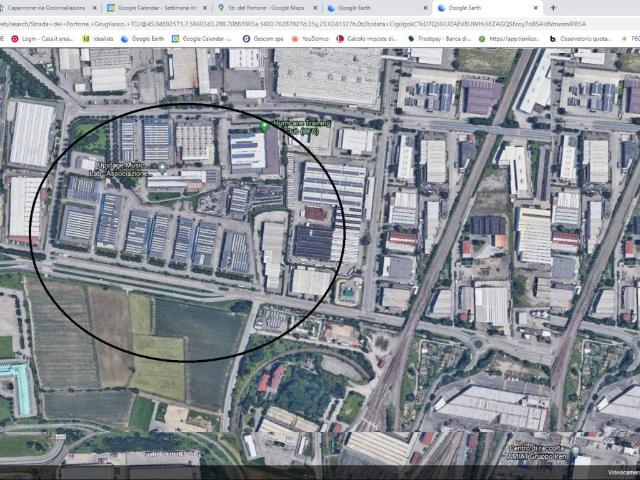640x480 pixels.
Task: Click the Hurricane Training Club map pin
Action: pyautogui.click(x=265, y=126)
